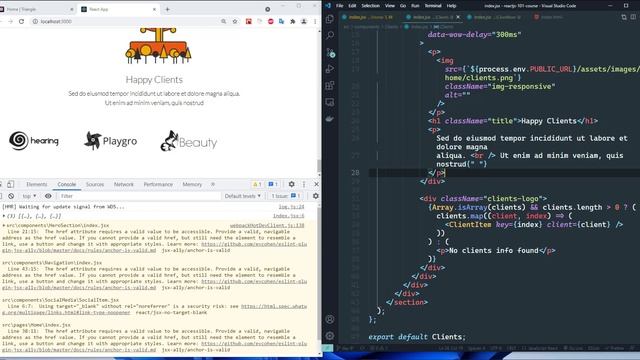Expand the HeroSection warning entry
The width and height of the screenshot is (640, 360).
(4, 225)
